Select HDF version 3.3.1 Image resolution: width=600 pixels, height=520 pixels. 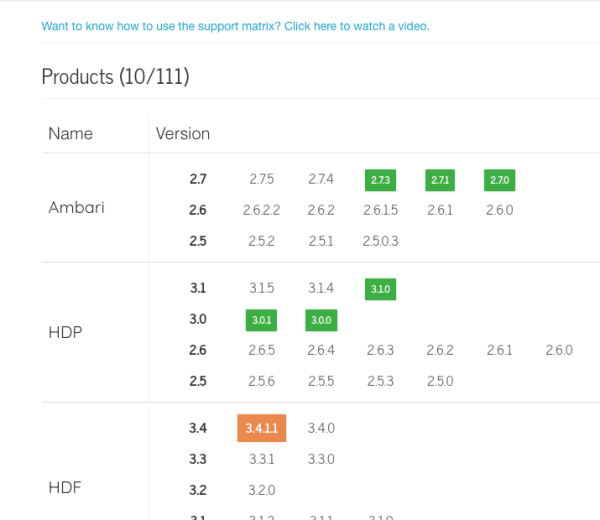coord(261,459)
